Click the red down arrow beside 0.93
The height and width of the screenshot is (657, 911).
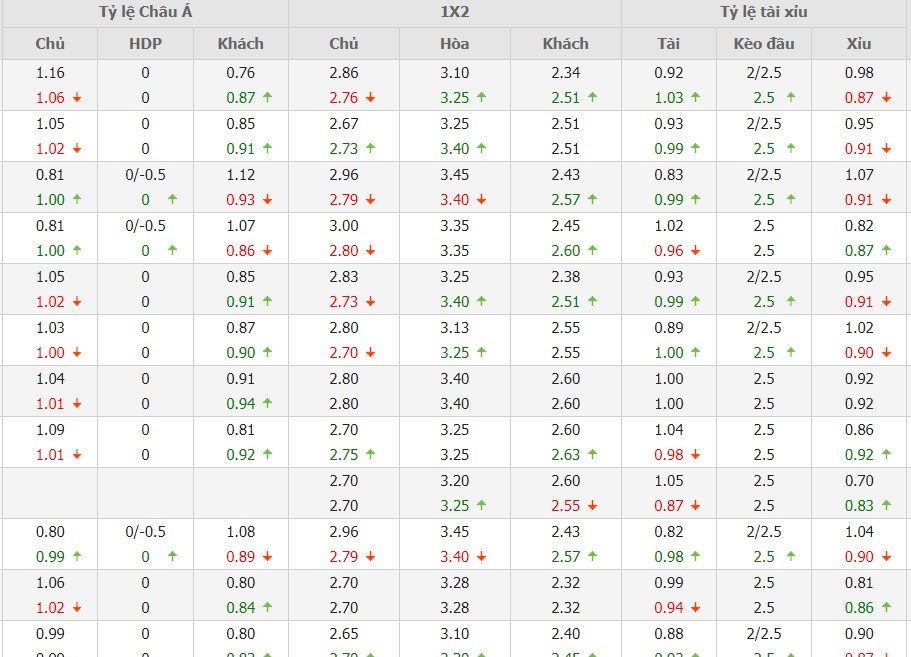click(x=266, y=200)
